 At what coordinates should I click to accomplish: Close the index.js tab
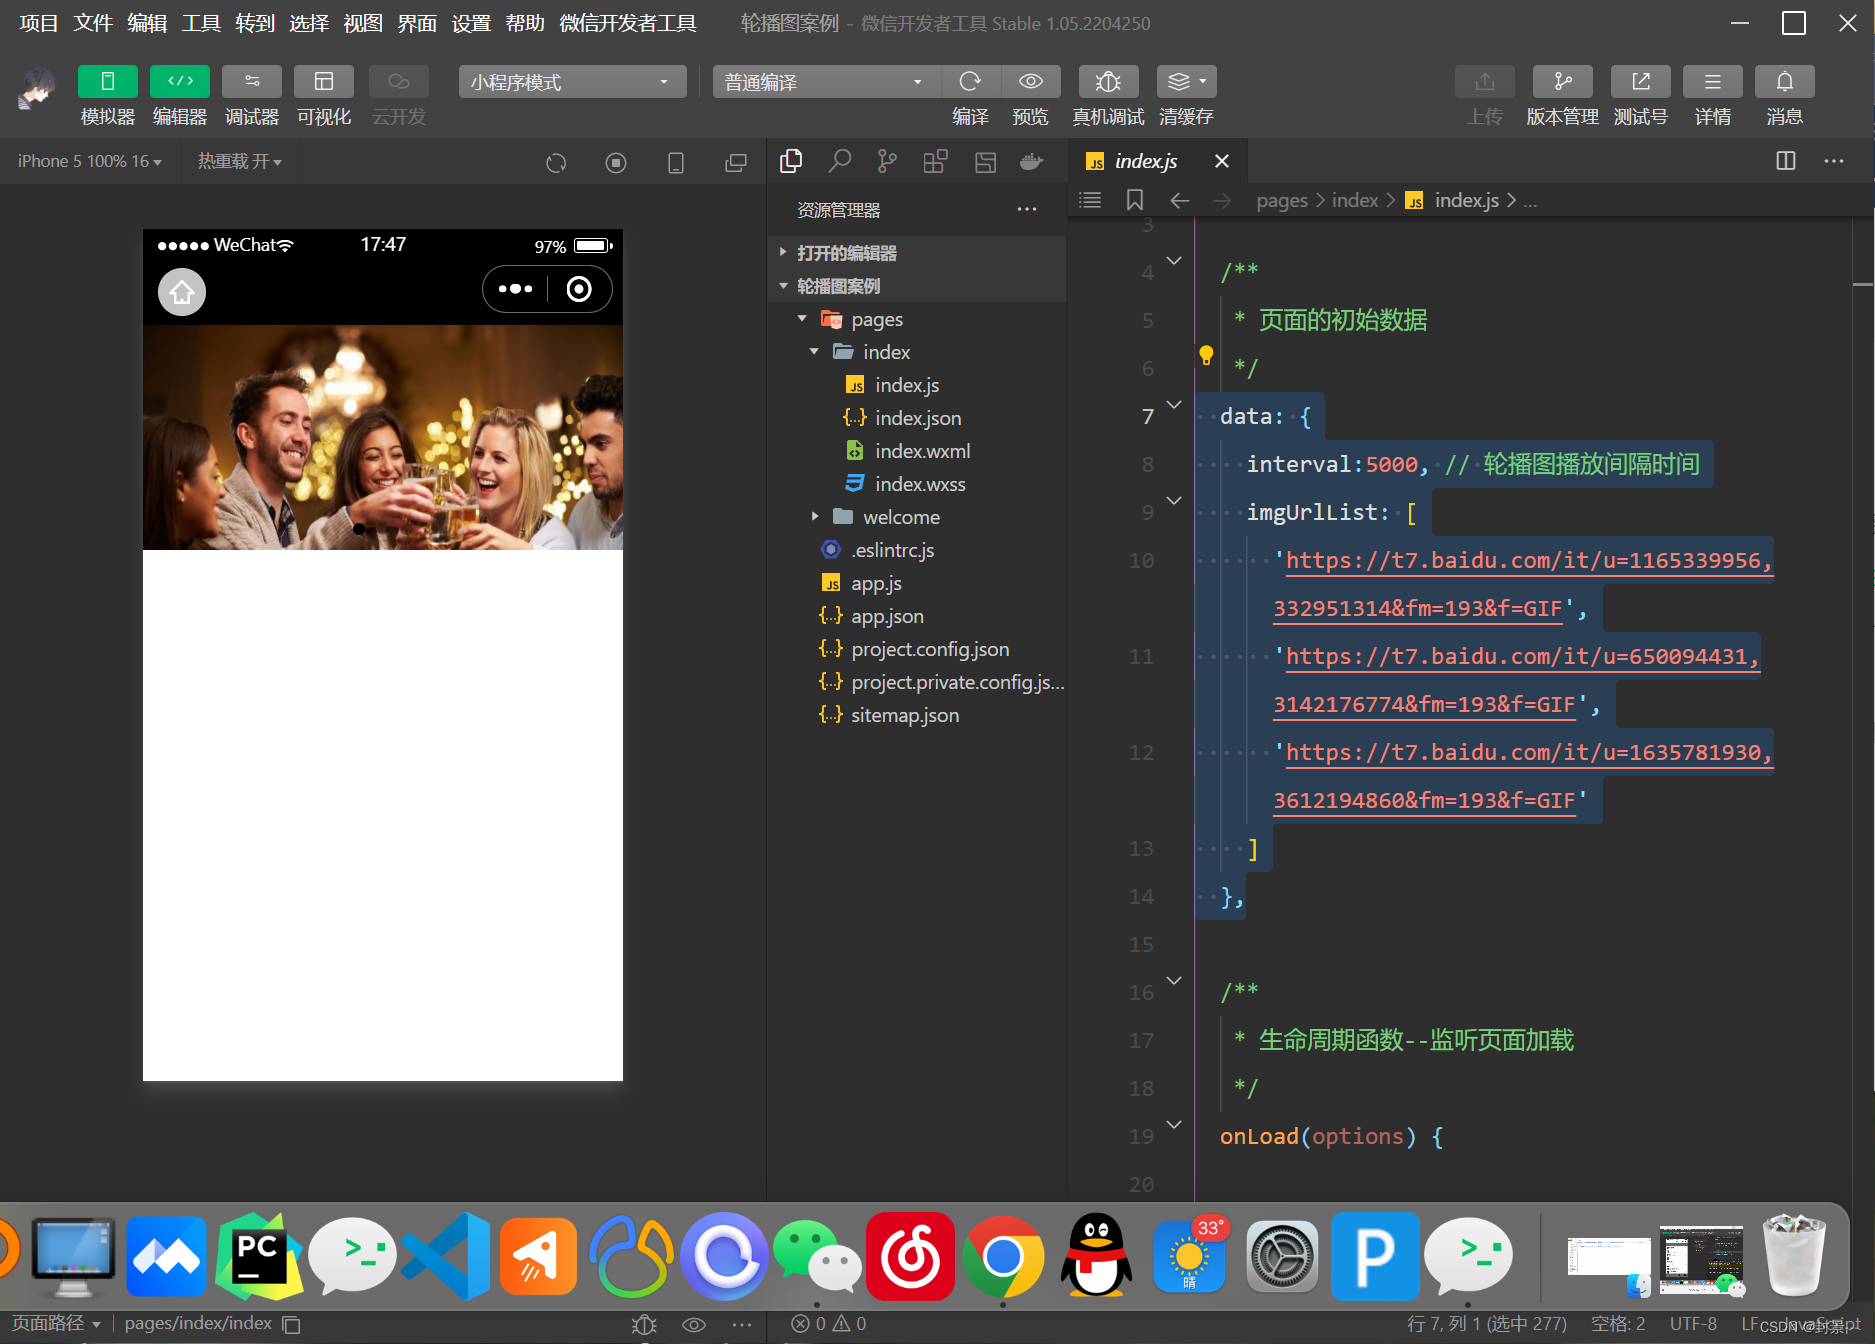pyautogui.click(x=1221, y=161)
